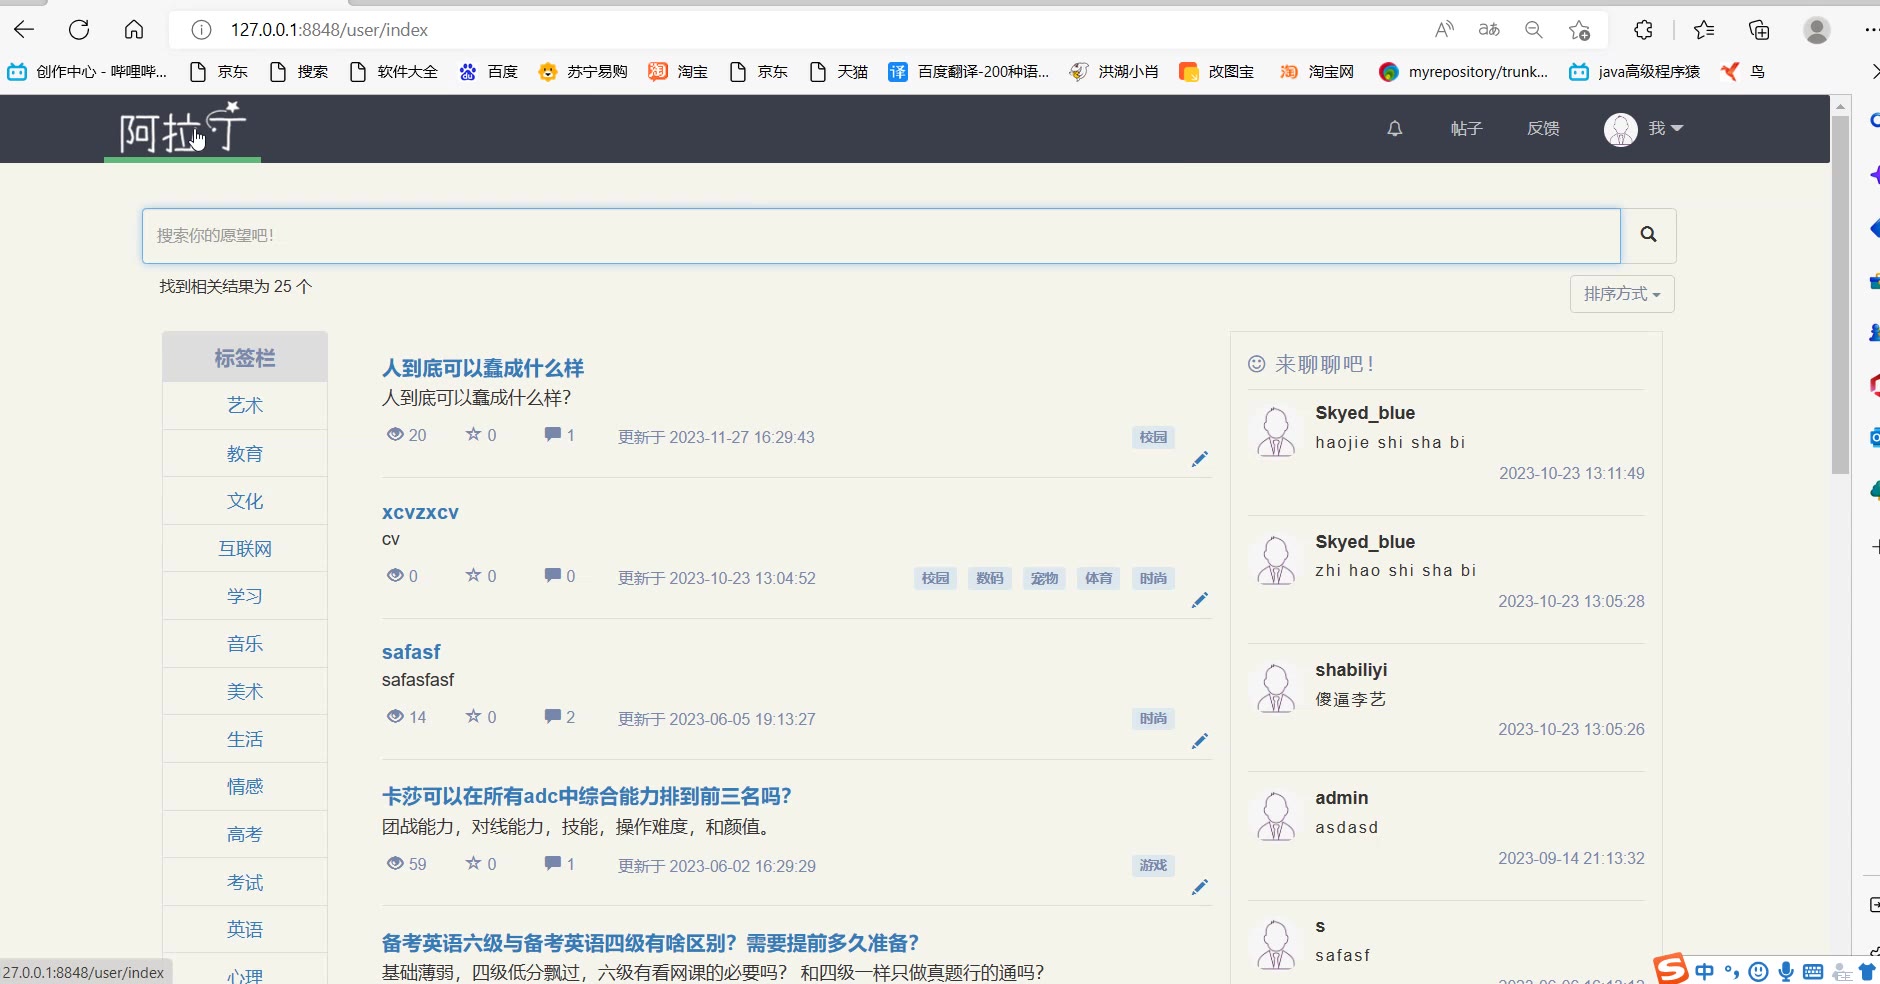Select the 高考 tag
Screen dimensions: 1880x984
point(245,834)
